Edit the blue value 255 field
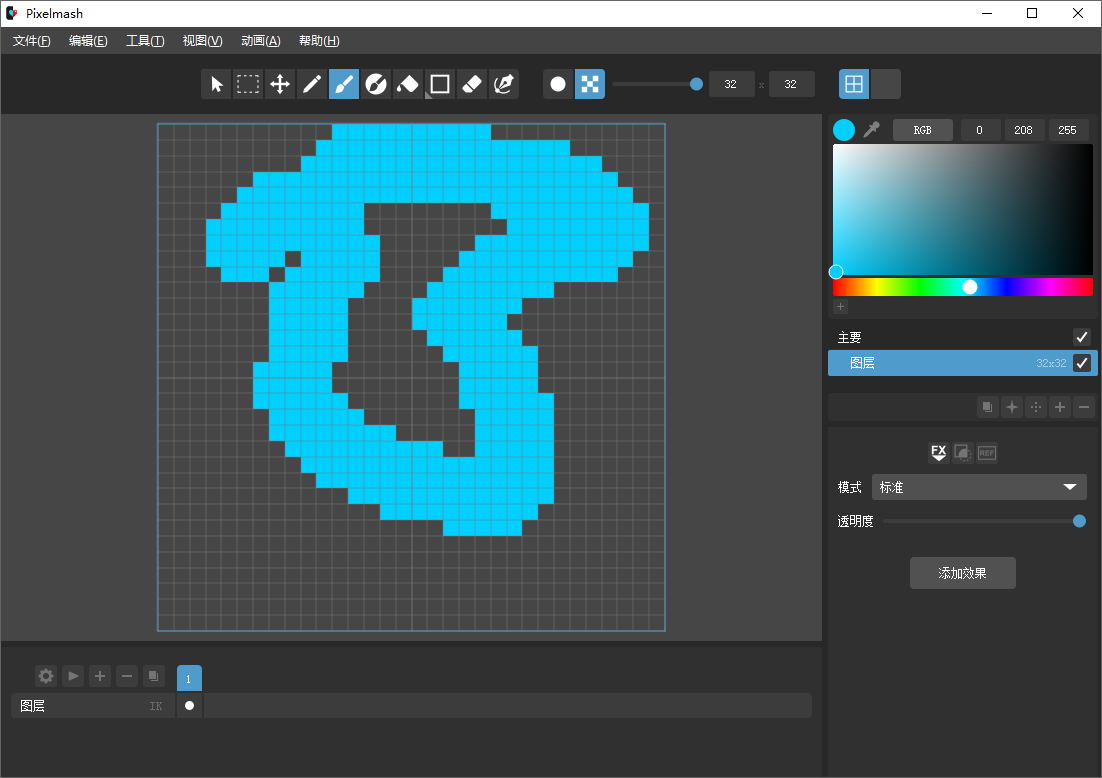 [x=1068, y=130]
